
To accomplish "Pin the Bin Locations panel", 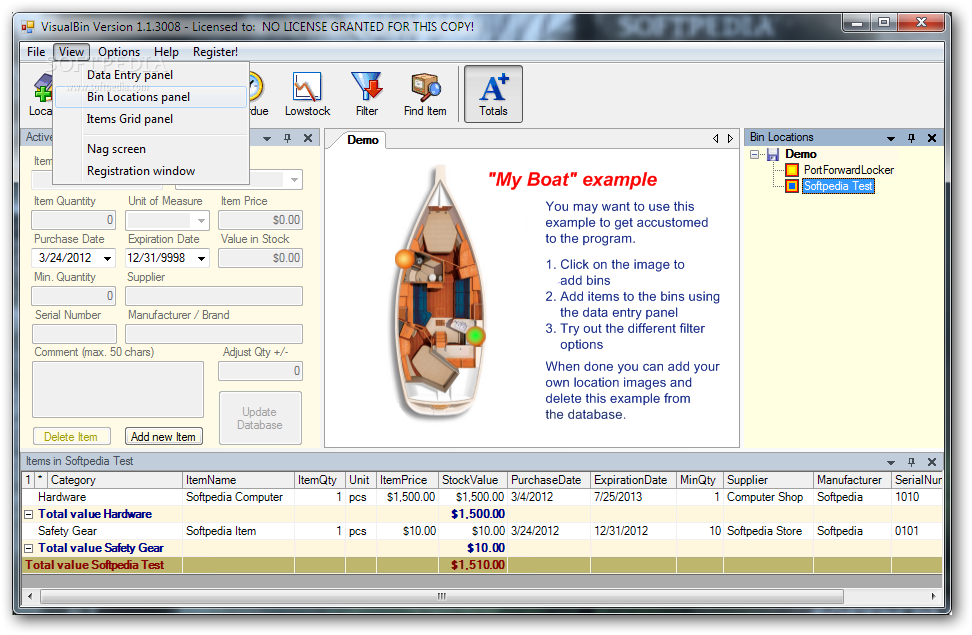I will click(911, 138).
